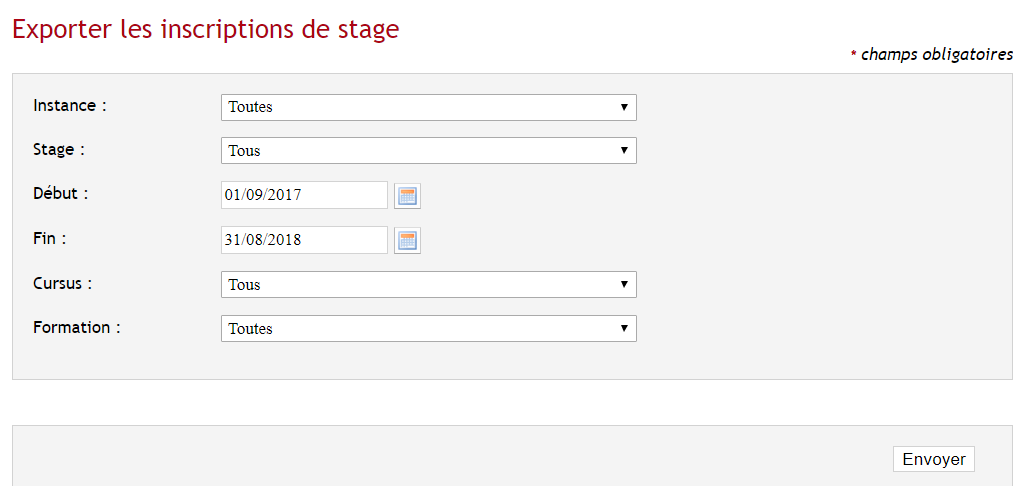Focus the Début date field 01/09/2017
This screenshot has width=1020, height=486.
point(304,195)
